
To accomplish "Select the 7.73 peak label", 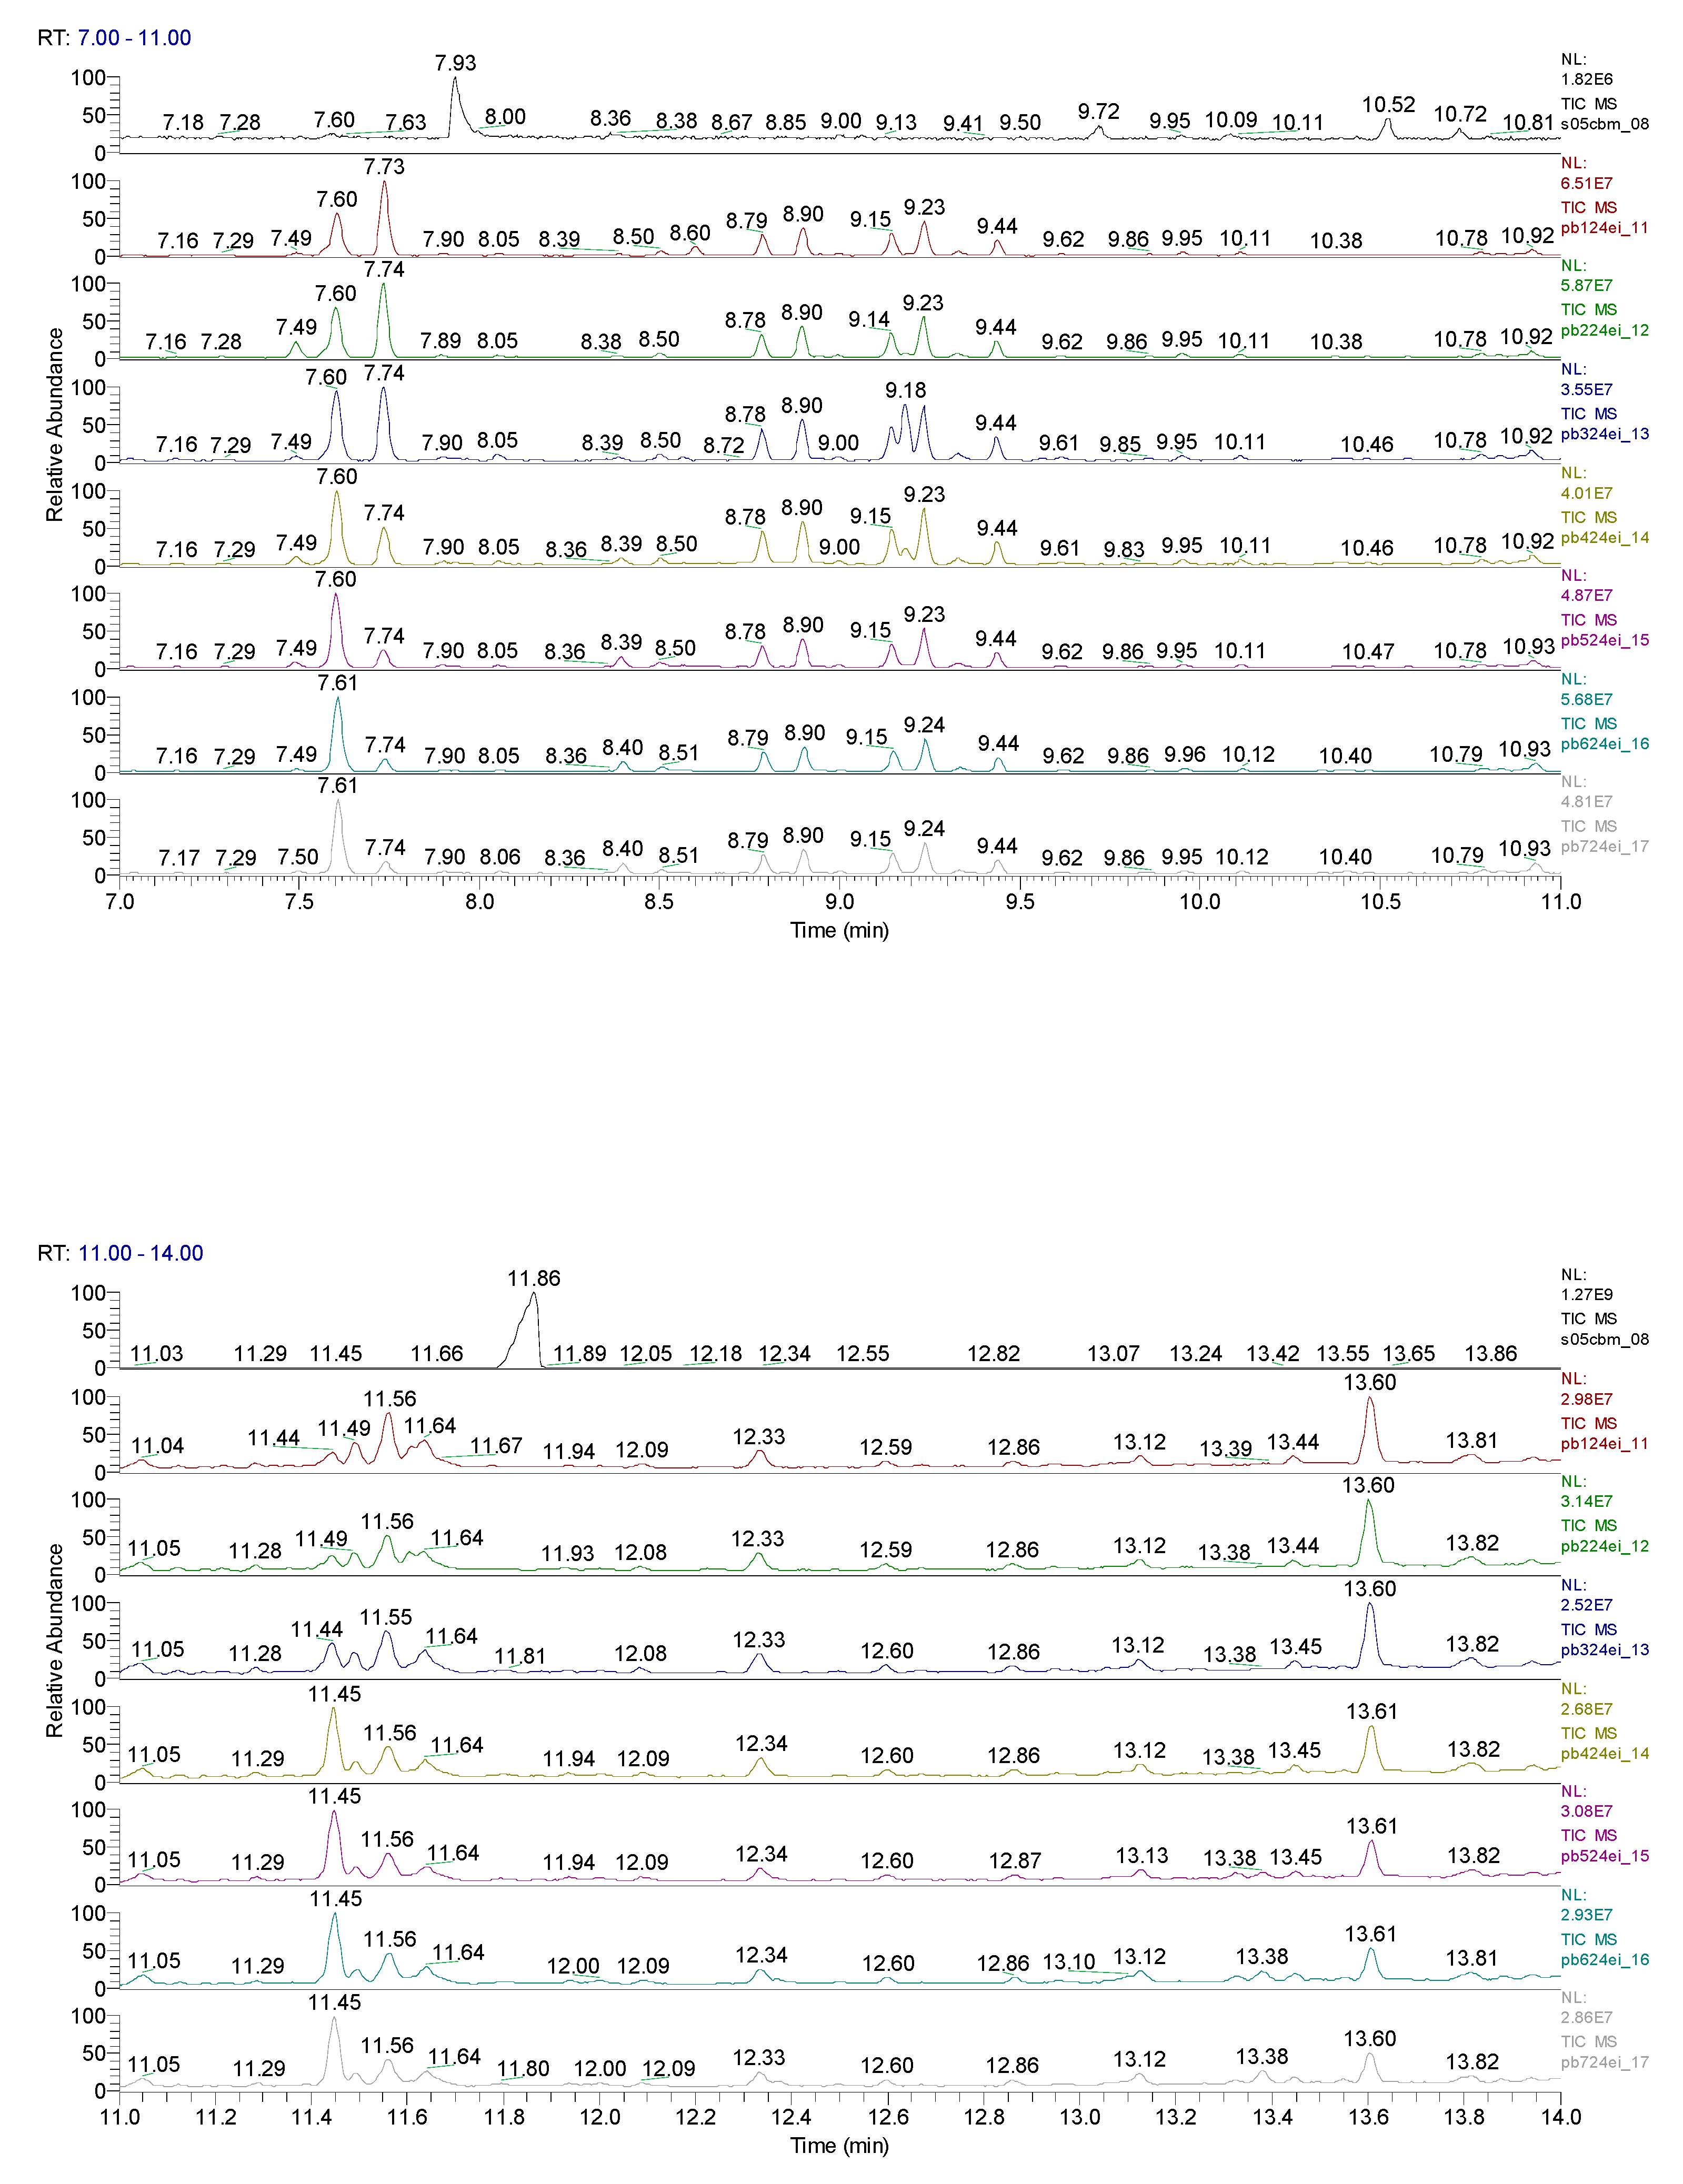I will point(384,167).
